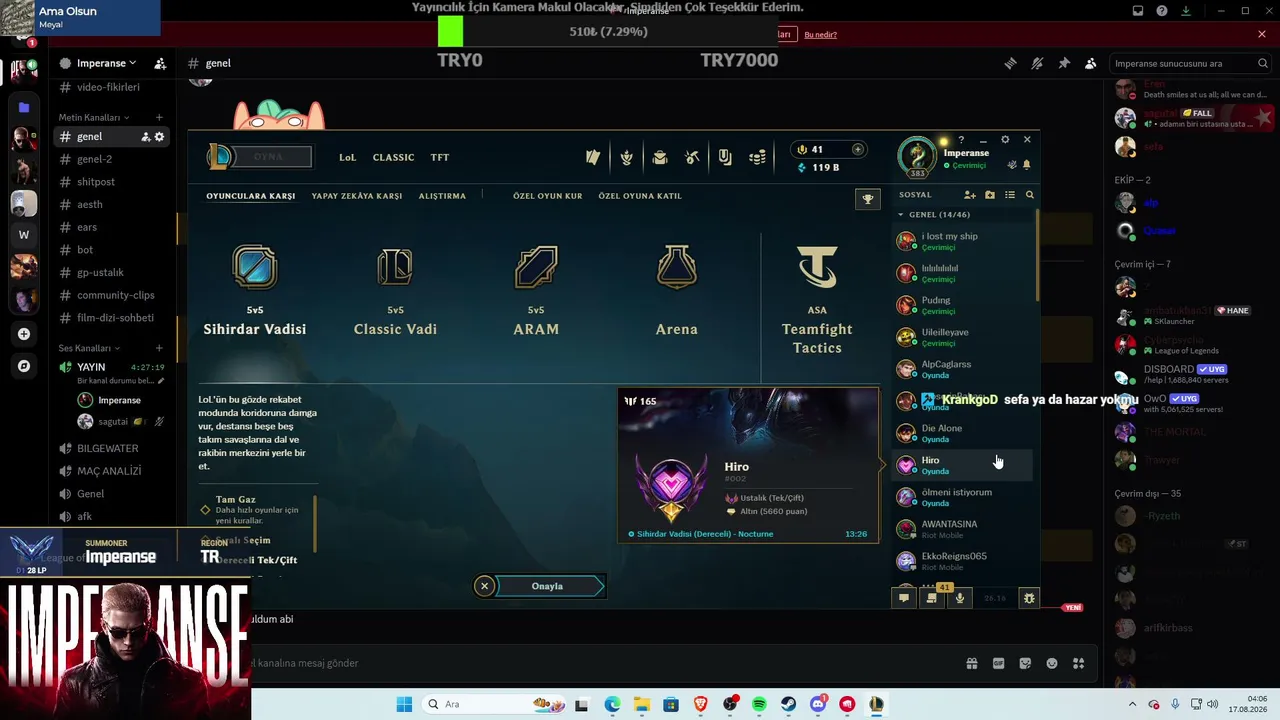Open the Loot chest icon in League navbar
Image resolution: width=1280 pixels, height=720 pixels.
click(660, 157)
